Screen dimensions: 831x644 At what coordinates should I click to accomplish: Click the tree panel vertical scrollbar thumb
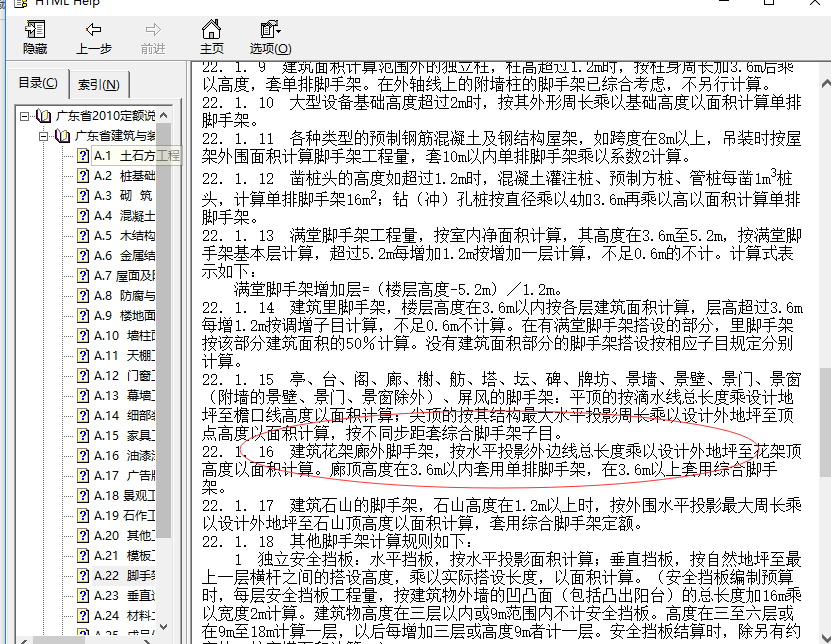point(163,330)
